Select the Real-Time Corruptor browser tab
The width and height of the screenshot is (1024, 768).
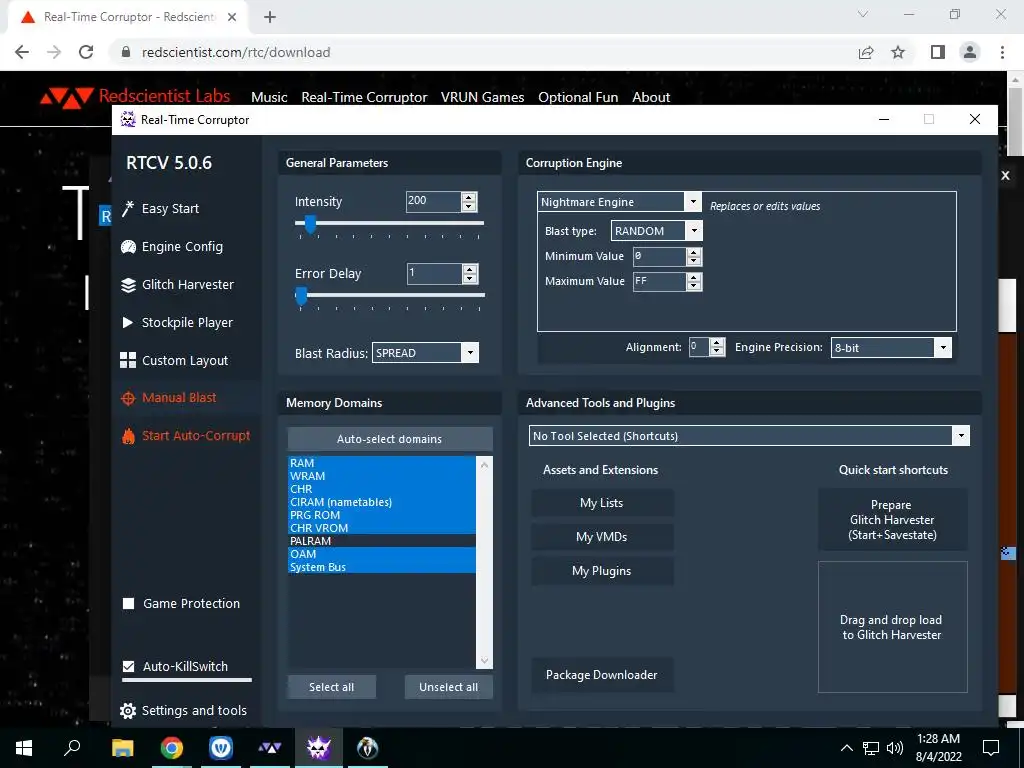(128, 17)
